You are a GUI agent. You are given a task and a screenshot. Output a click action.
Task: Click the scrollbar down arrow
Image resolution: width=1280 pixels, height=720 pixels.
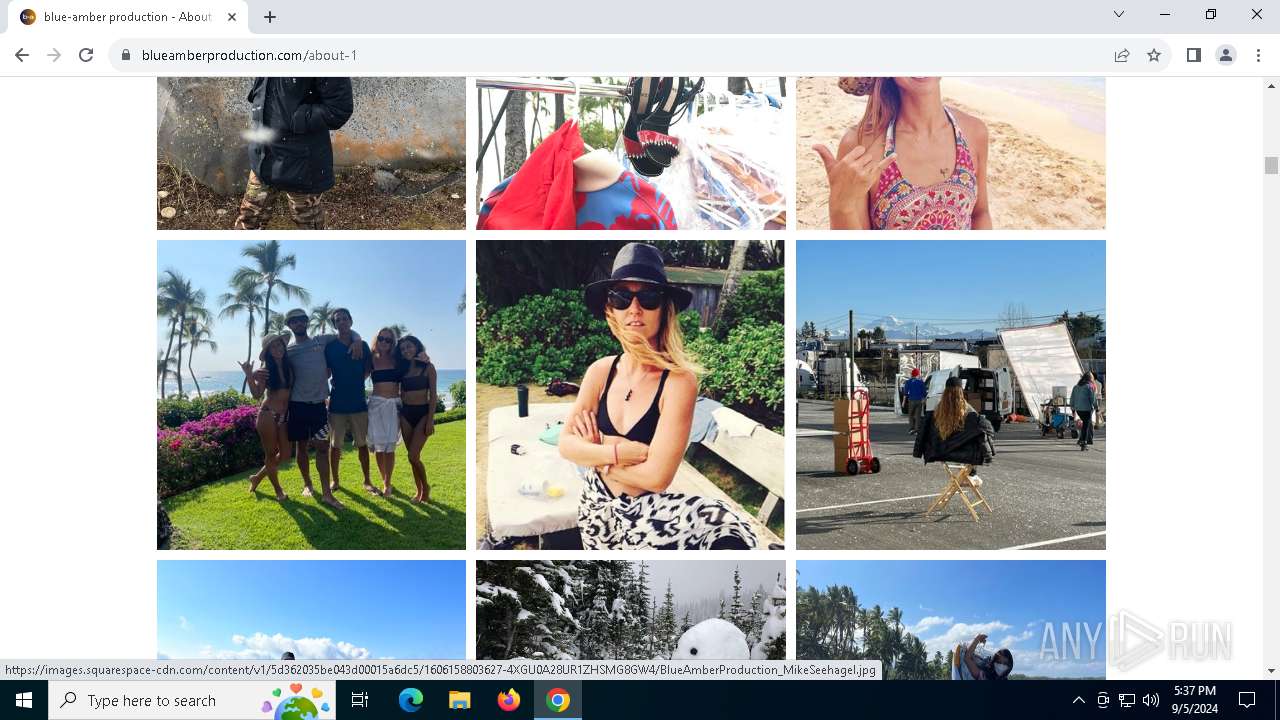(1271, 671)
